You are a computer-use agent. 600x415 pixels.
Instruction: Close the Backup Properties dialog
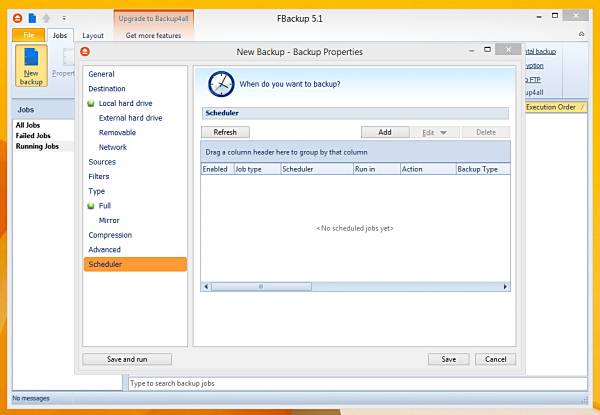point(508,49)
